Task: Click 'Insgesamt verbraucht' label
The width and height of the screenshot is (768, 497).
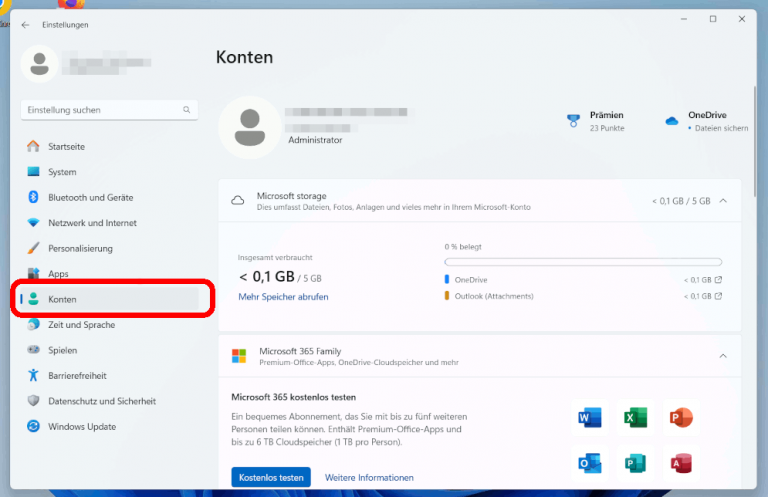Action: click(275, 257)
